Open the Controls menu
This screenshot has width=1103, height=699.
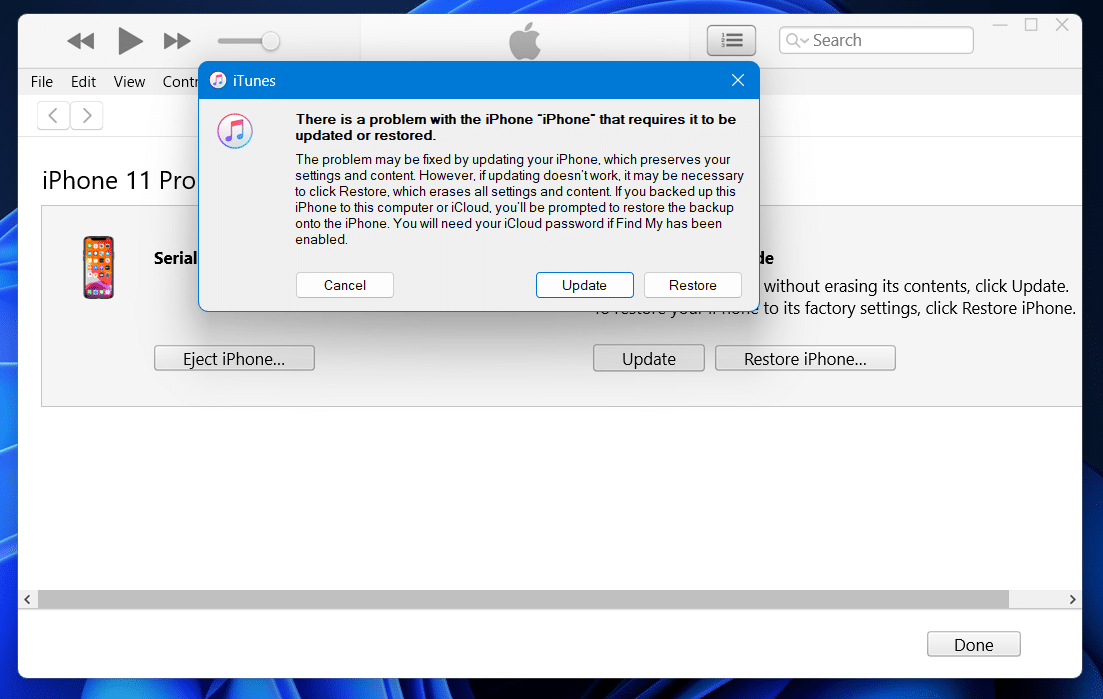(x=180, y=82)
